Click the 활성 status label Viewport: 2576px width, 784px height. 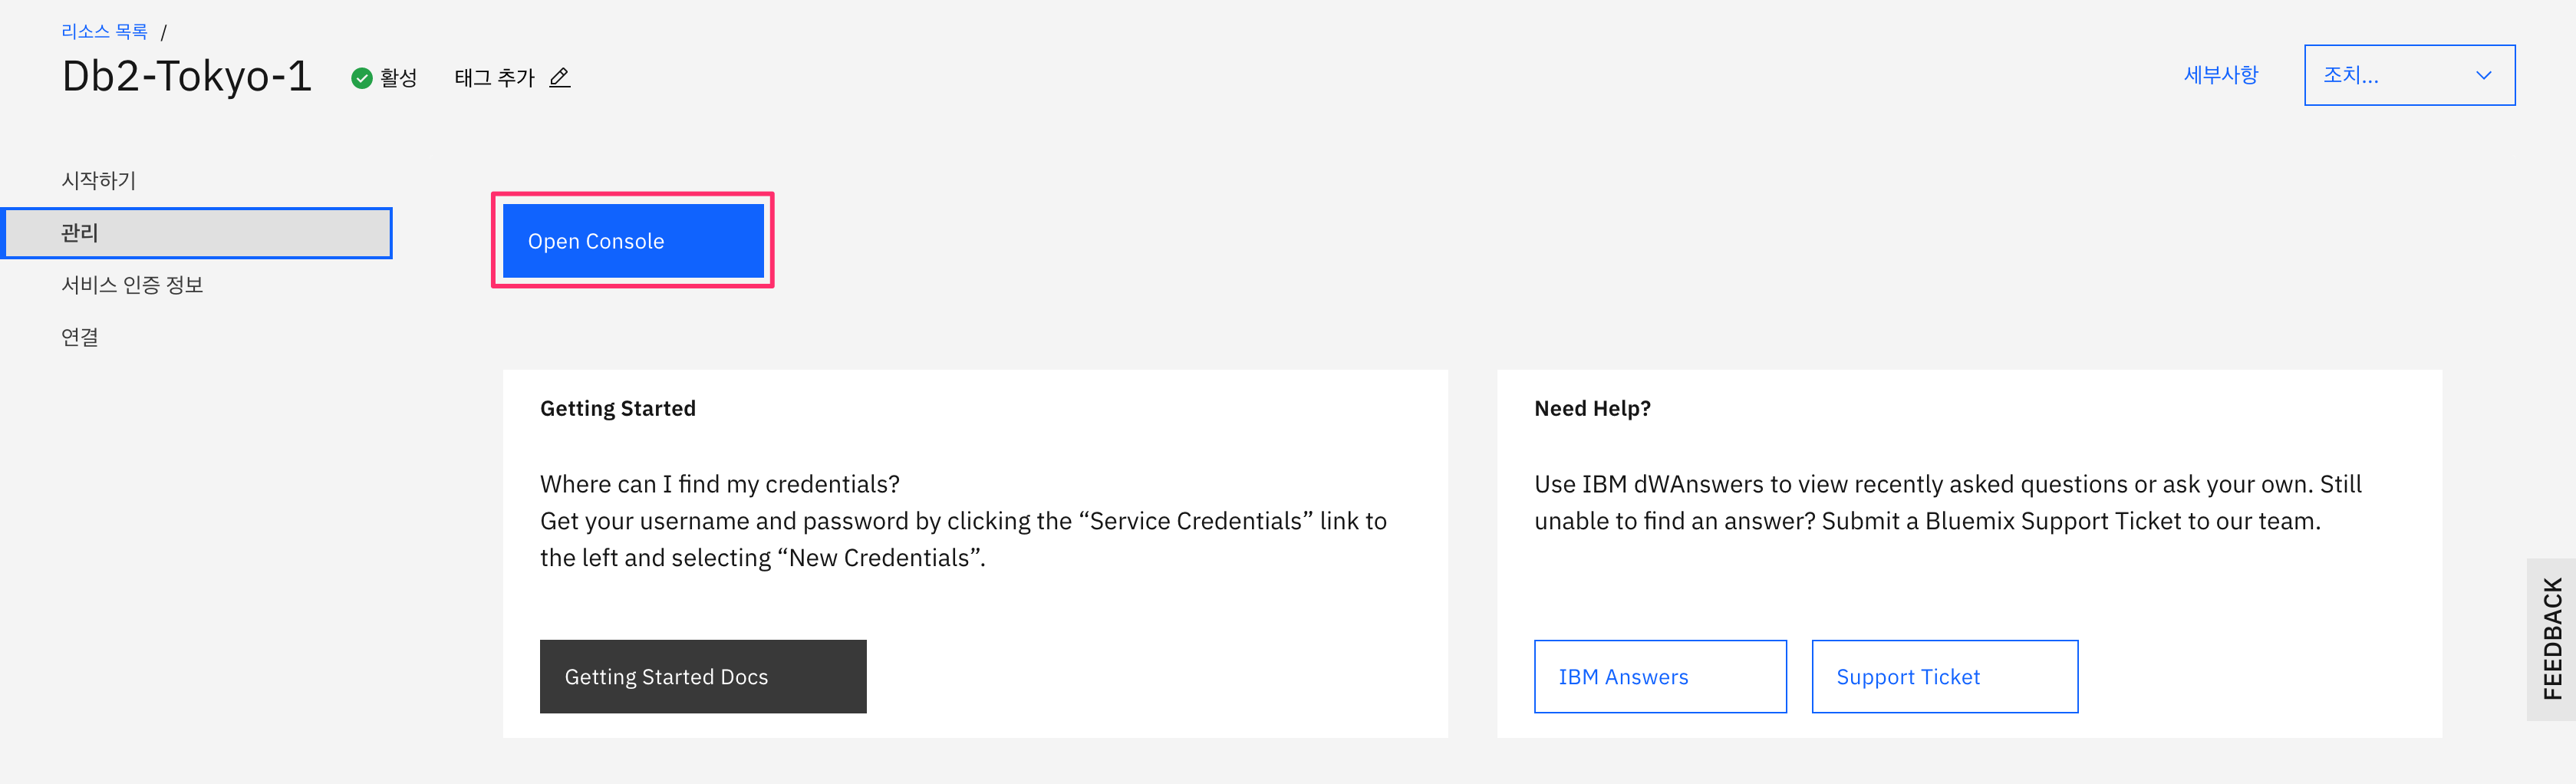[398, 78]
